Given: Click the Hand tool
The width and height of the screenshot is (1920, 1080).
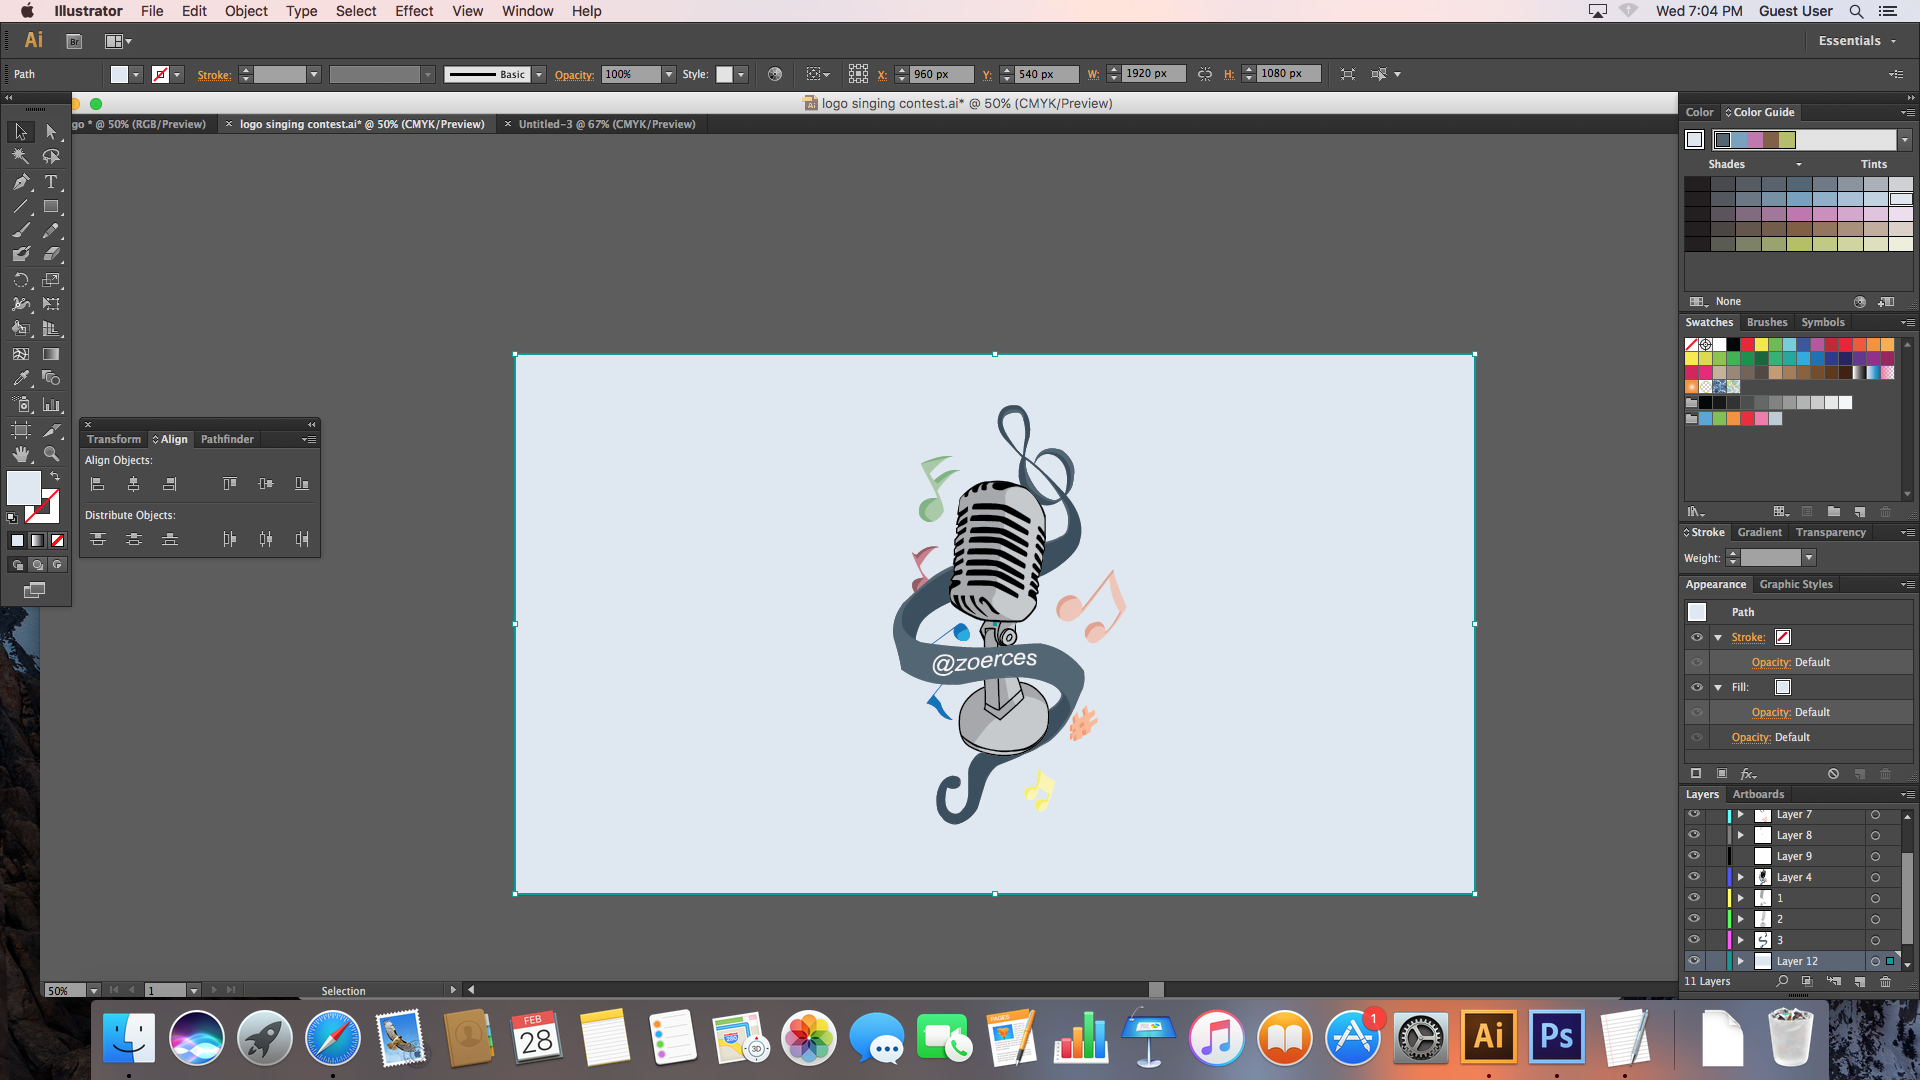Looking at the screenshot, I should (21, 454).
